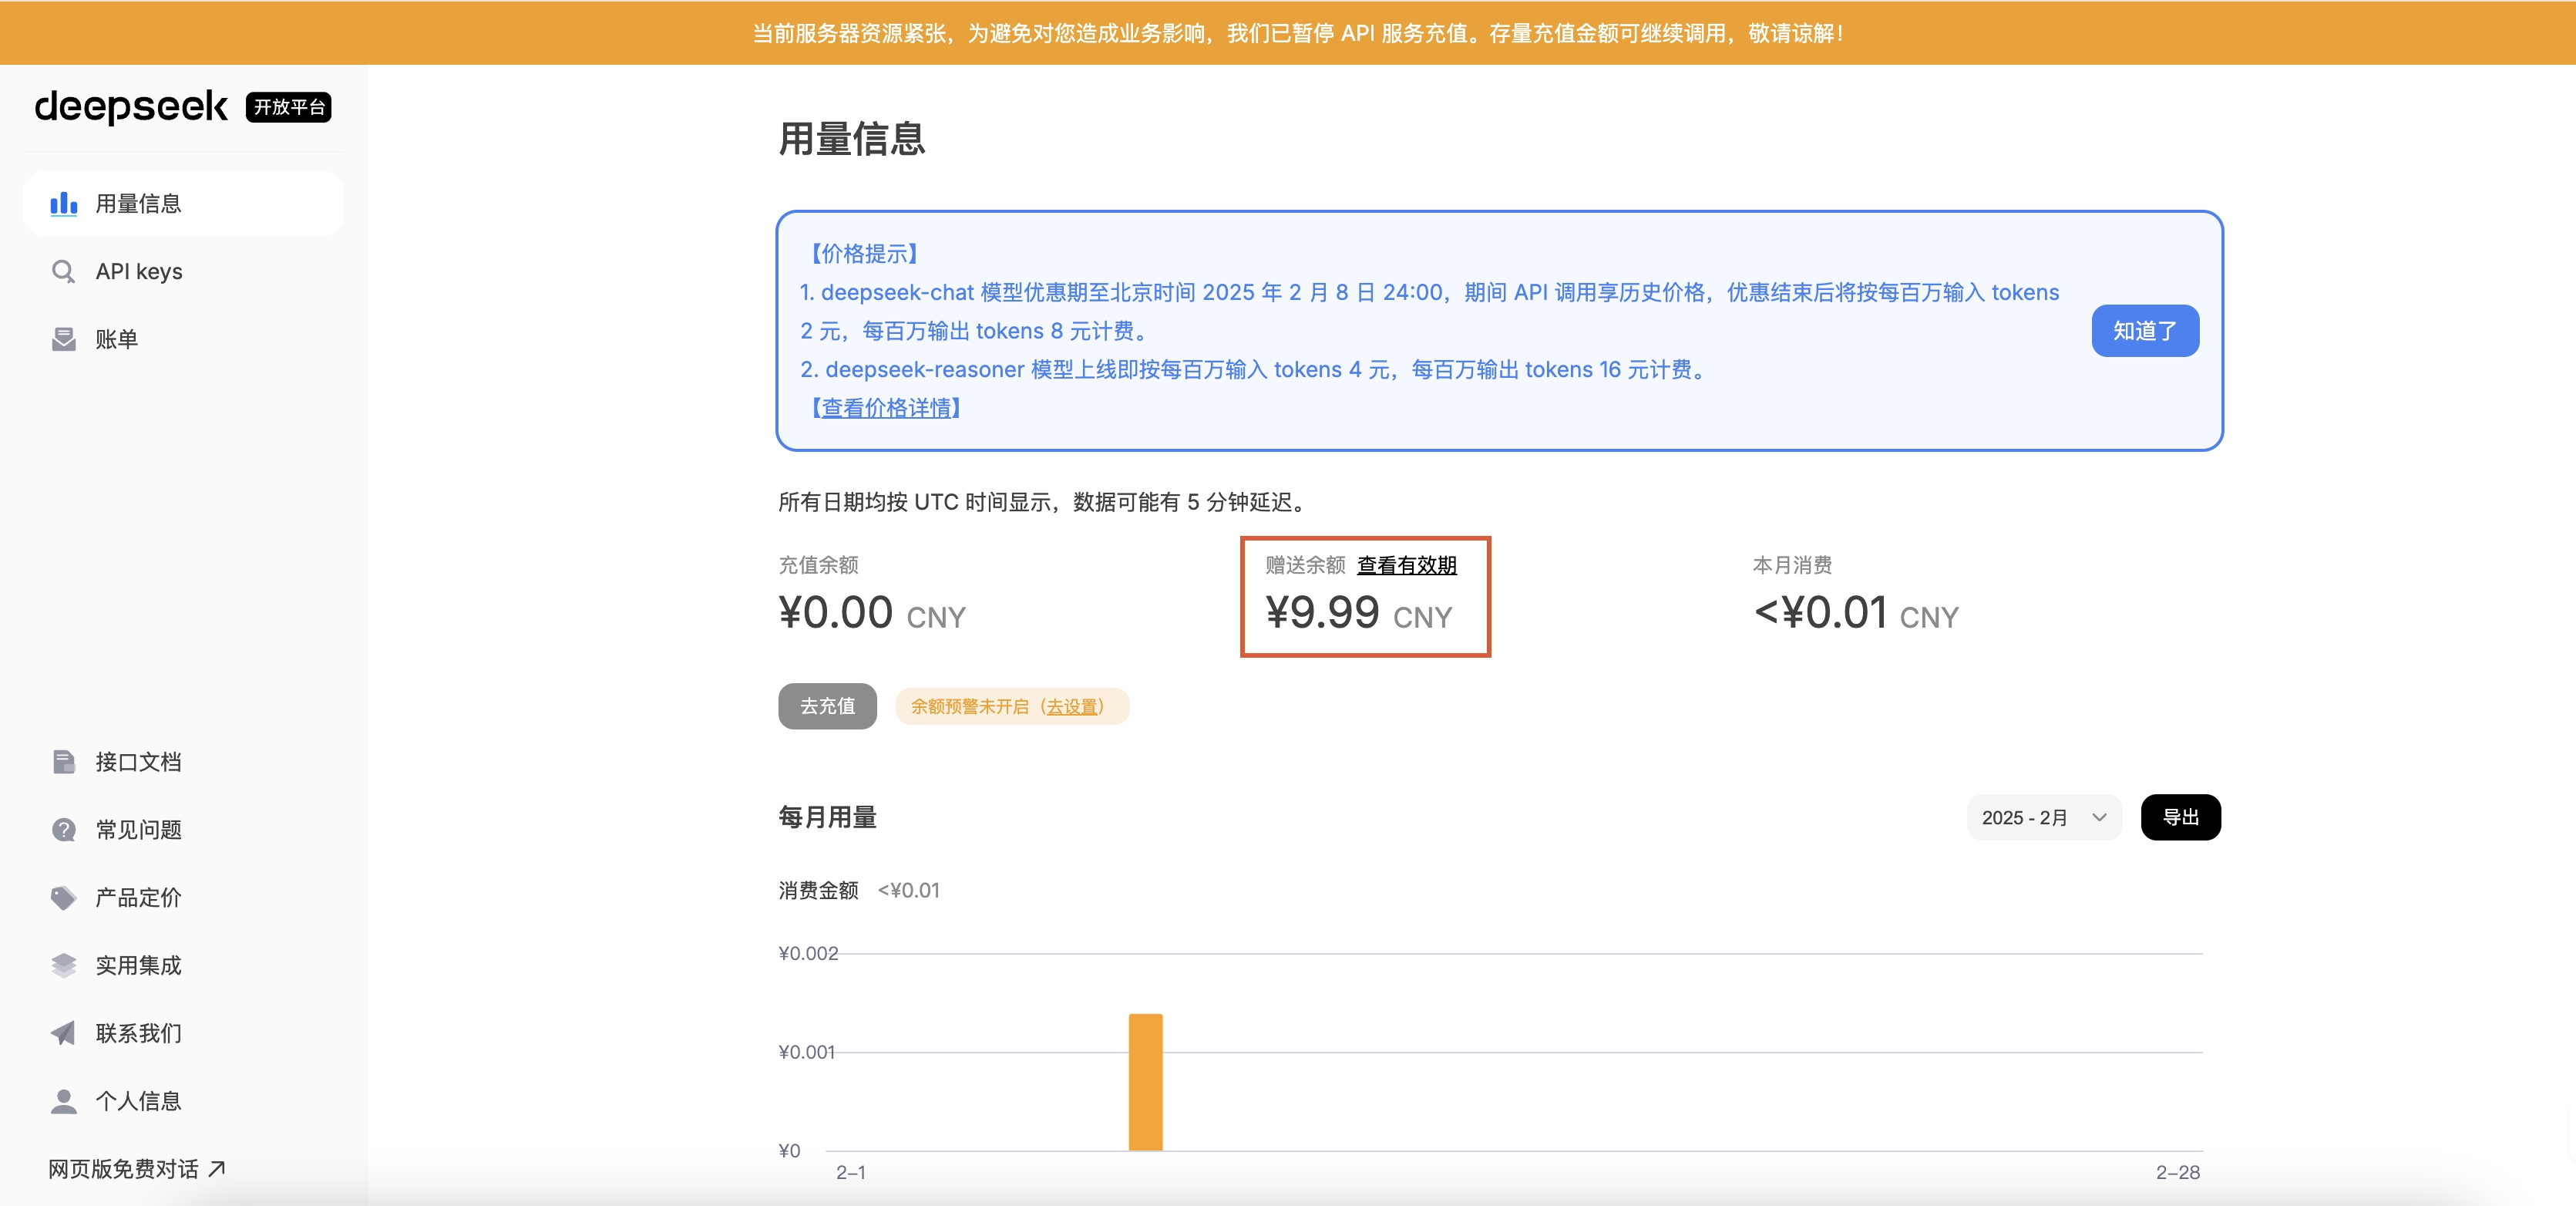The height and width of the screenshot is (1206, 2576).
Task: Click the deepseek logo
Action: click(131, 106)
